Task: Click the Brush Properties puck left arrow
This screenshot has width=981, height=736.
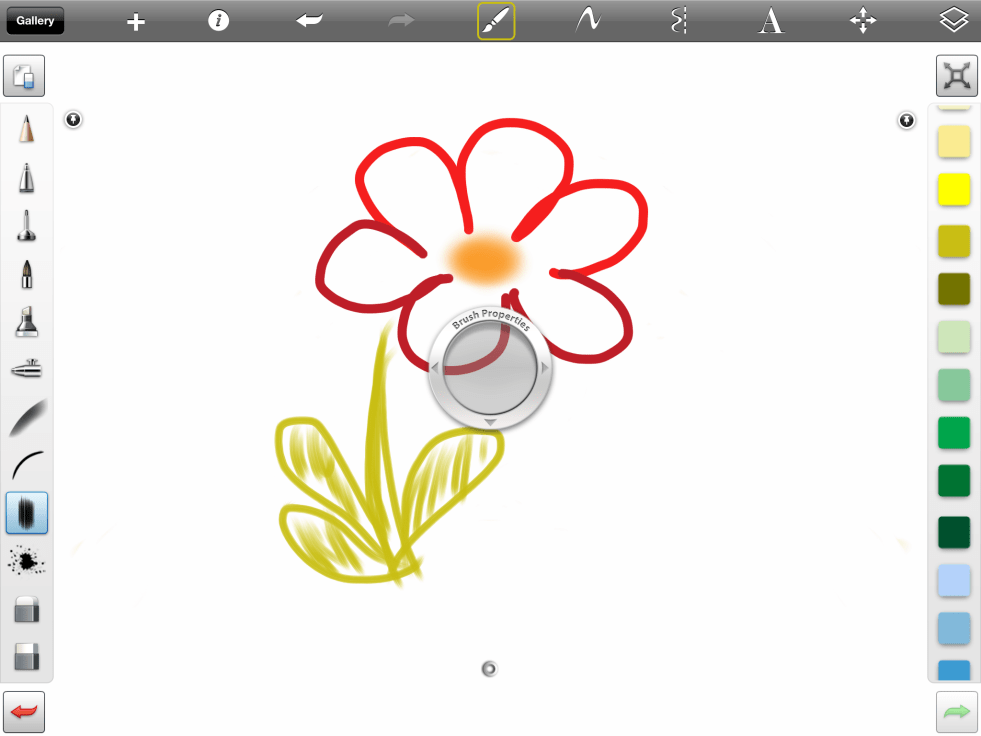Action: tap(435, 368)
